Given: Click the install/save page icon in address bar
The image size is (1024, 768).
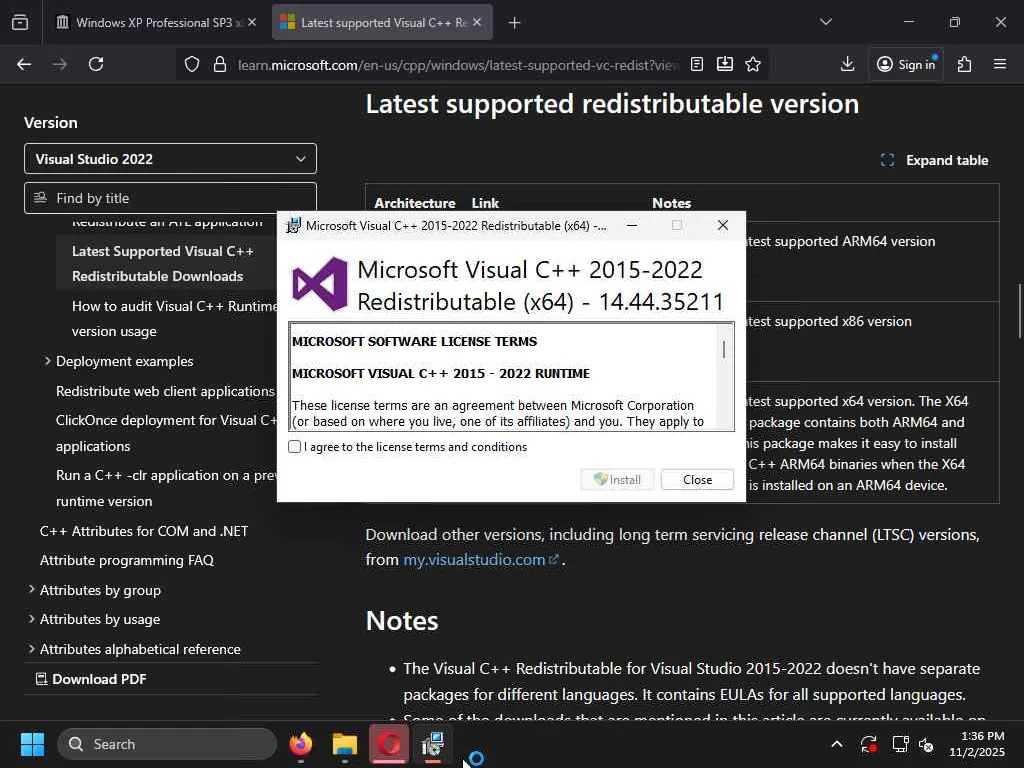Looking at the screenshot, I should (x=725, y=64).
